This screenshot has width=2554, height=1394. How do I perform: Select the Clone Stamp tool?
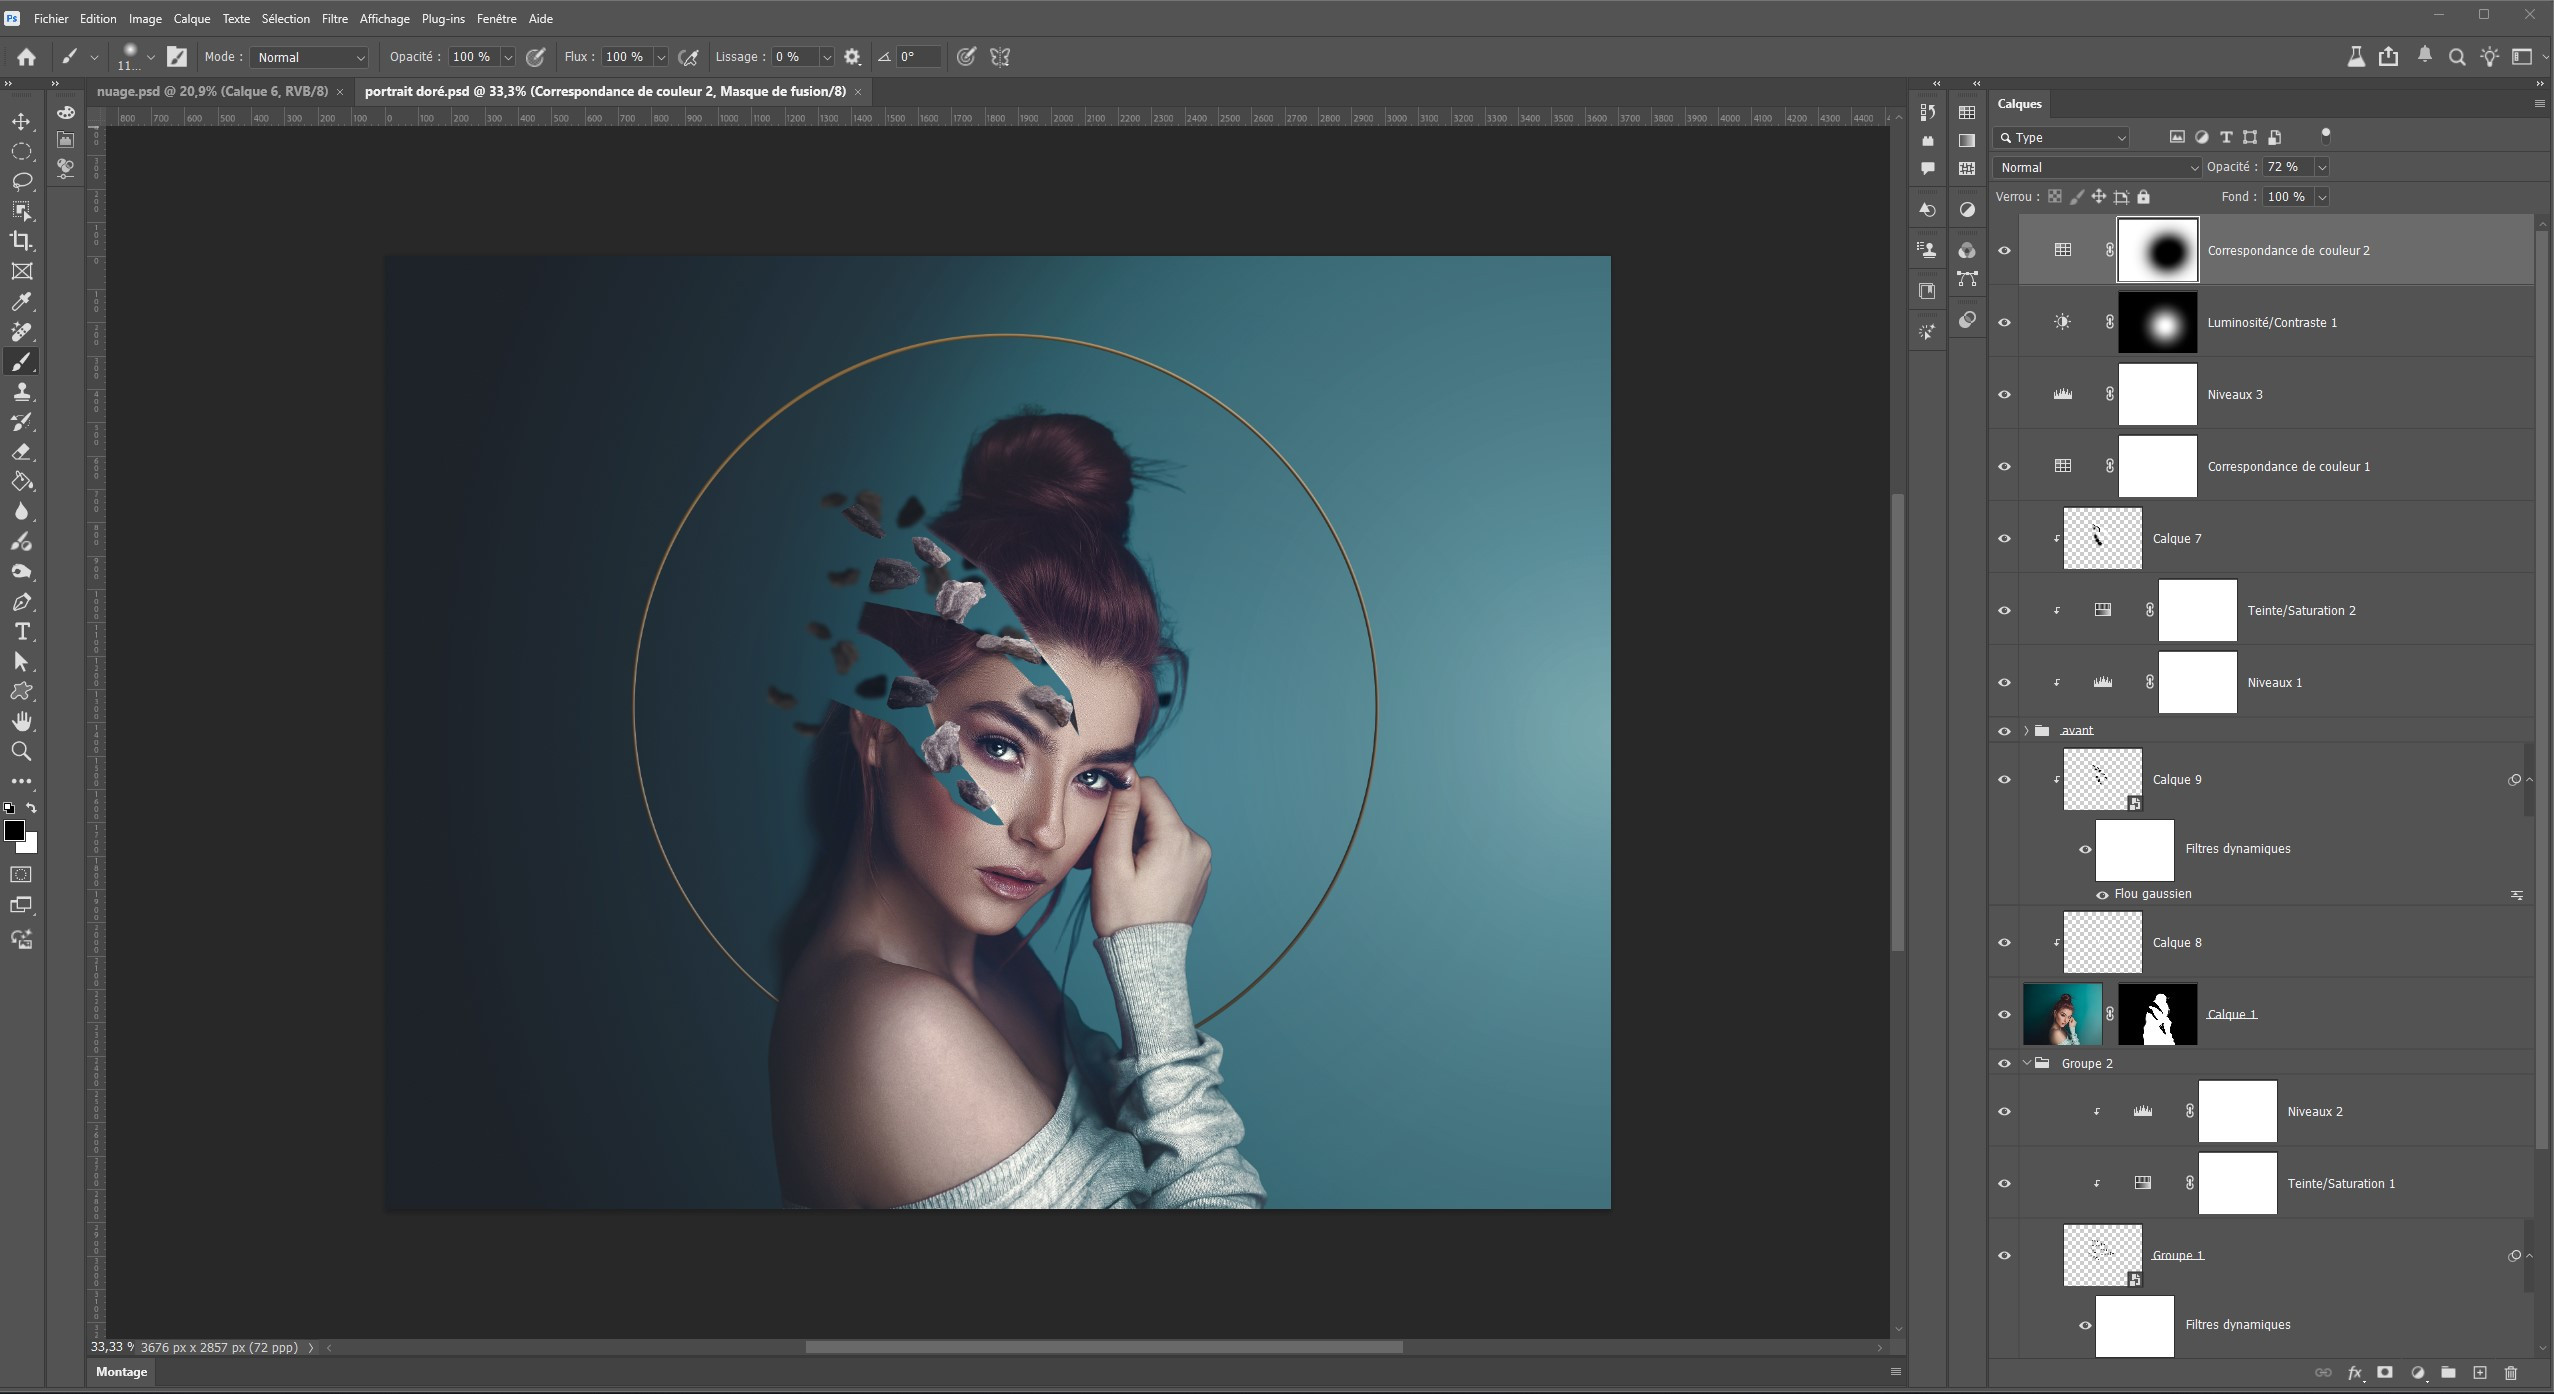coord(21,392)
